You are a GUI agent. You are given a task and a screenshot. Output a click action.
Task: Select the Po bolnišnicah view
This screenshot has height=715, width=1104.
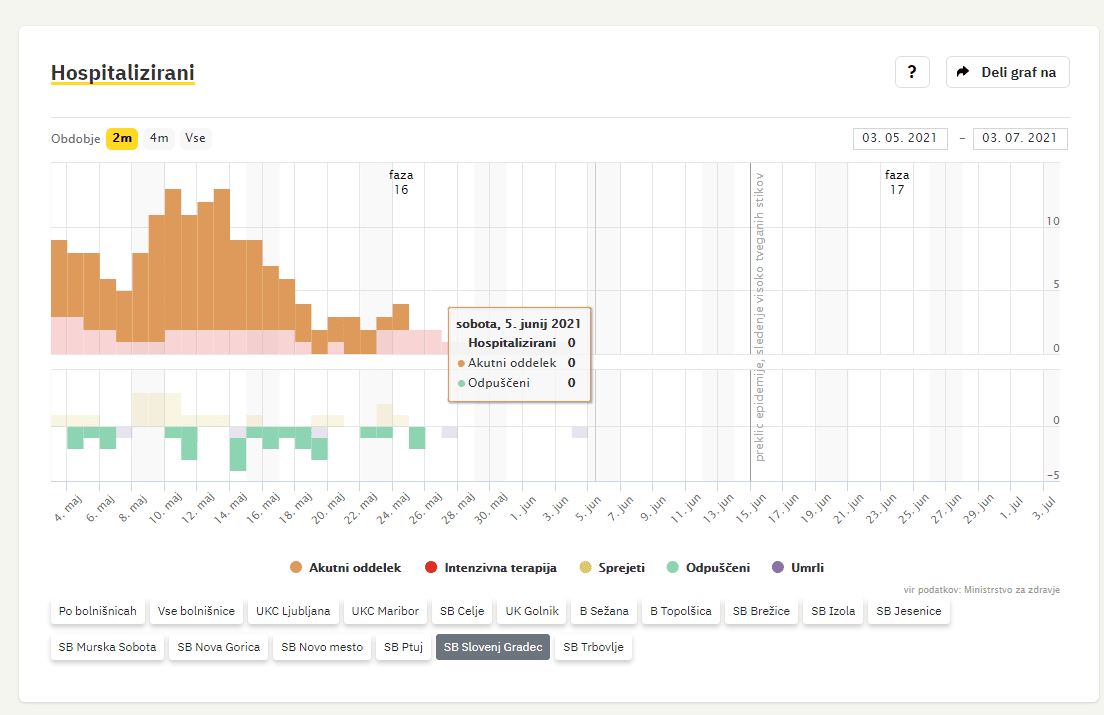pyautogui.click(x=98, y=611)
